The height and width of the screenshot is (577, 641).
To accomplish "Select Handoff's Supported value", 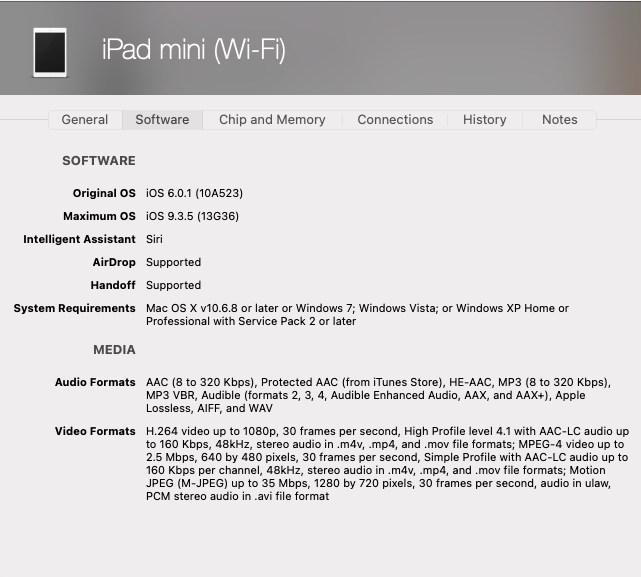I will click(173, 285).
